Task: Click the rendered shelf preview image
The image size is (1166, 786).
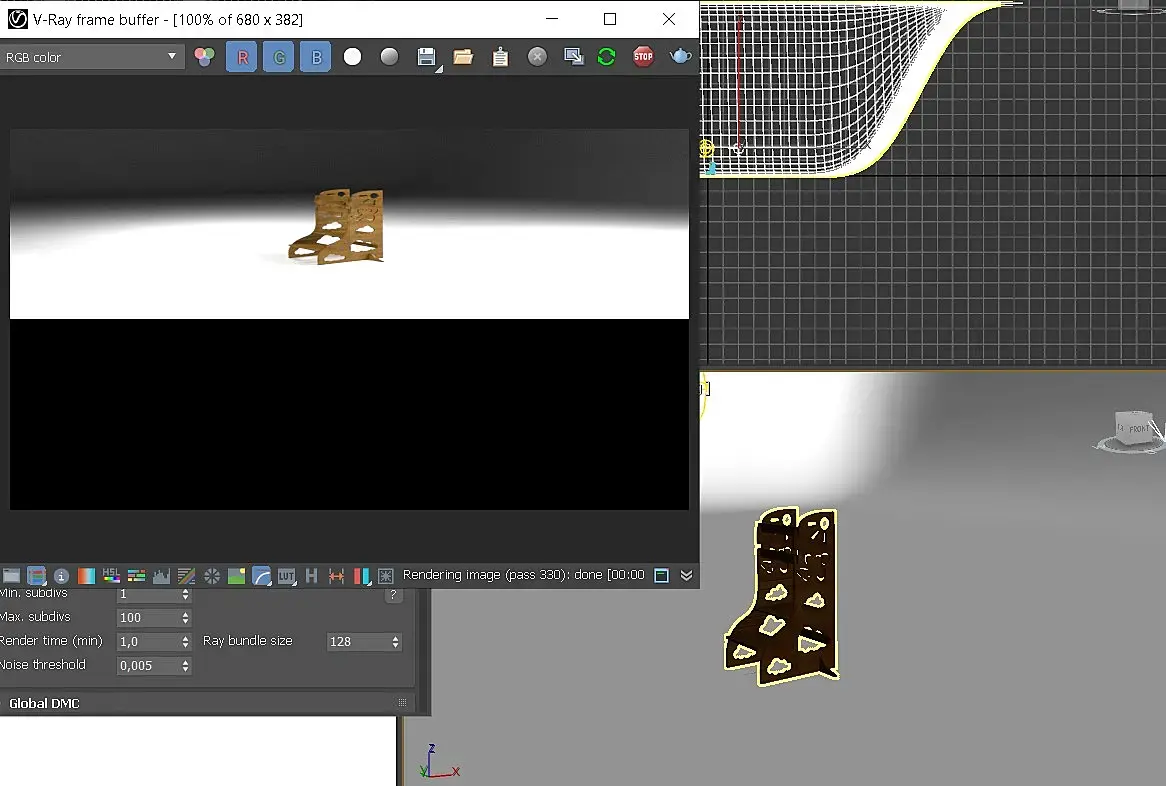Action: pyautogui.click(x=337, y=226)
